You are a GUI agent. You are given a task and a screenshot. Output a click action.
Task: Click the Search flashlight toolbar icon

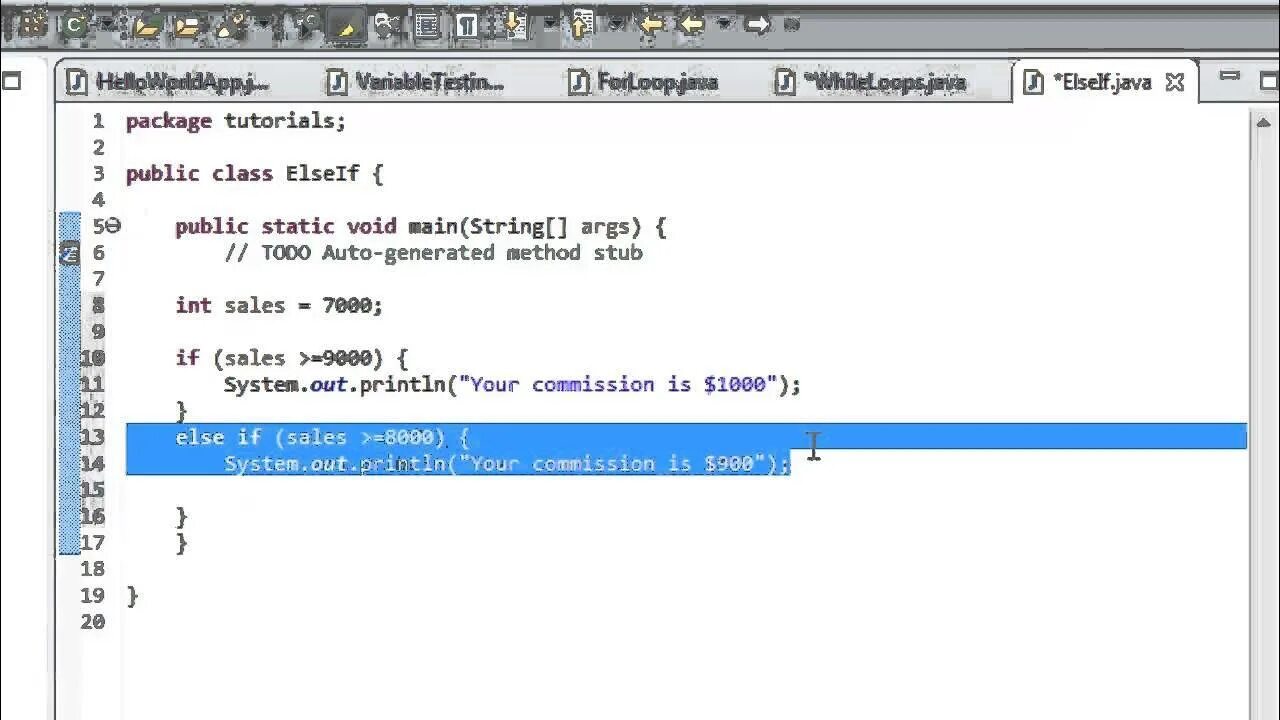tap(232, 25)
